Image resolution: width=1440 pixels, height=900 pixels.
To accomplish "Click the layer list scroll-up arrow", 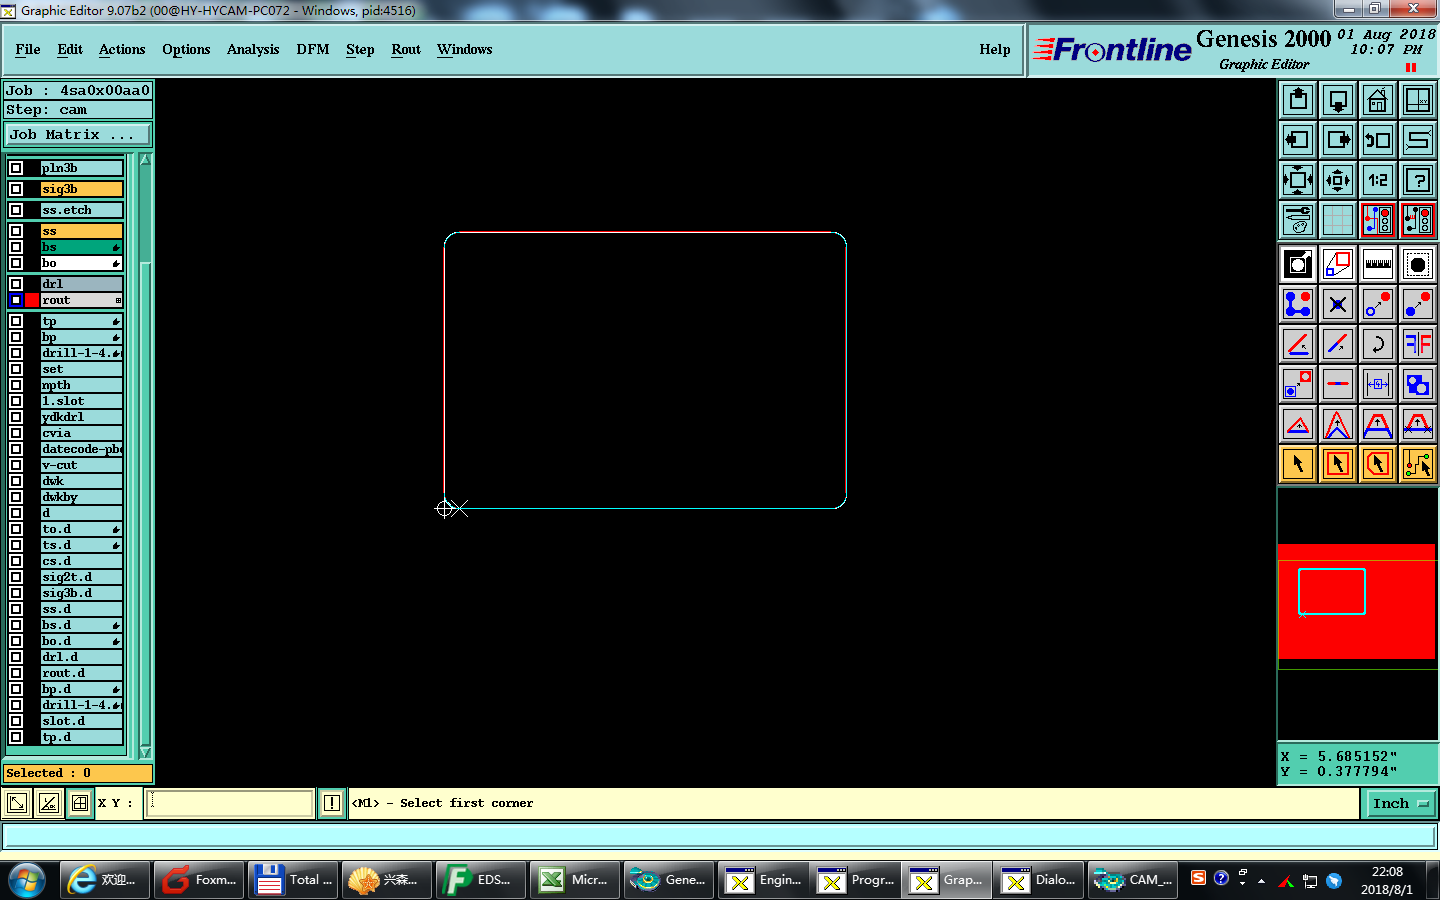I will (145, 160).
